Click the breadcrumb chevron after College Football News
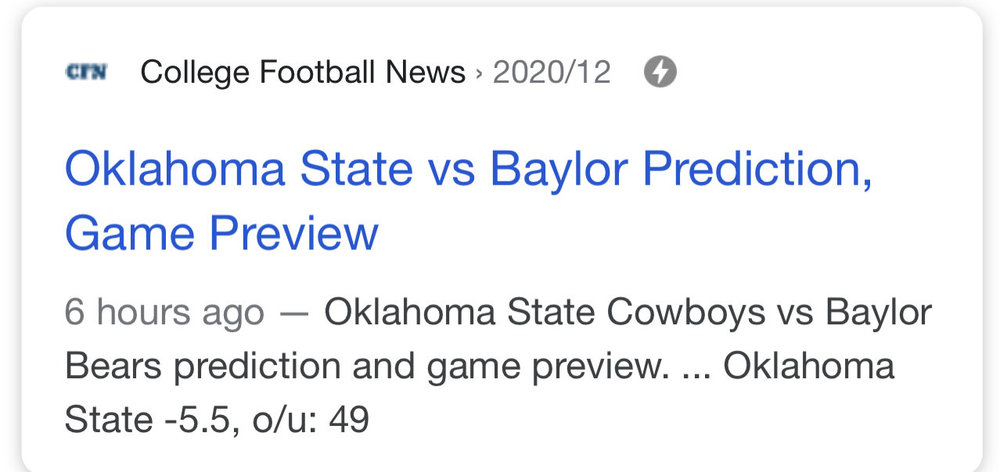The height and width of the screenshot is (472, 1000). [x=480, y=73]
